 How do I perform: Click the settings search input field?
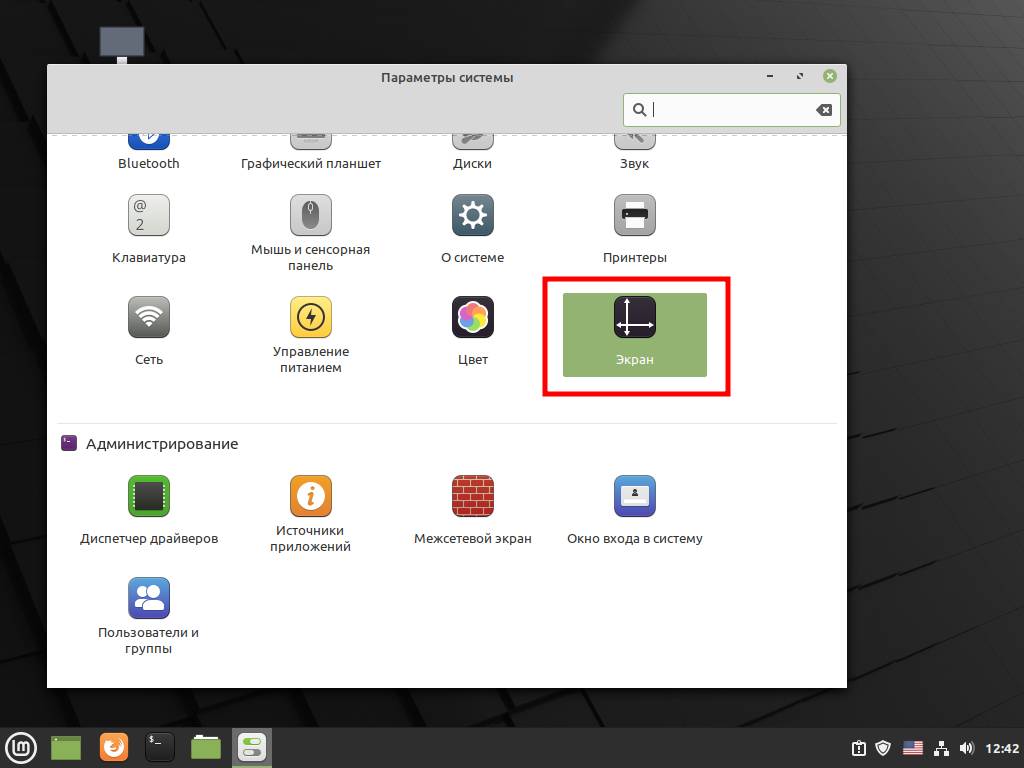click(x=730, y=110)
